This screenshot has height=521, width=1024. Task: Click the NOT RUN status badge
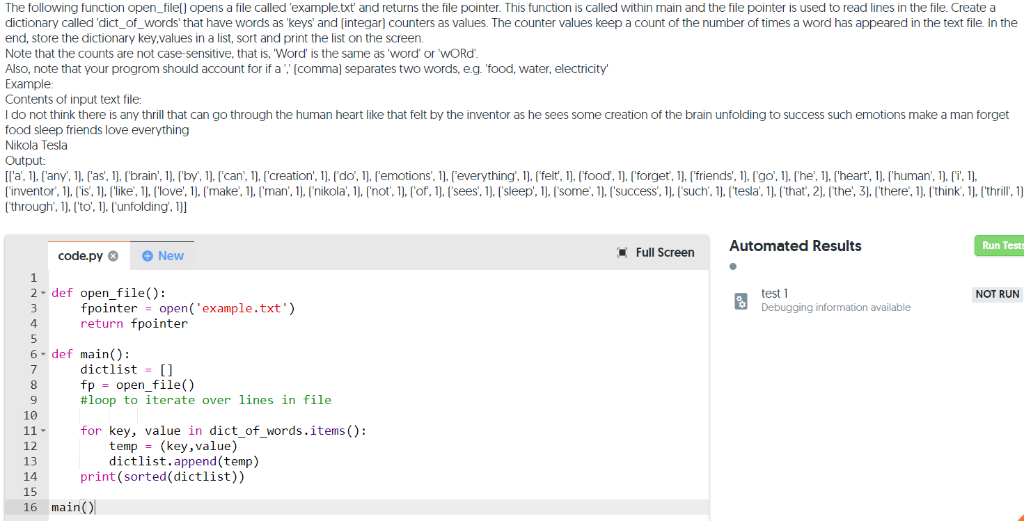[x=997, y=294]
